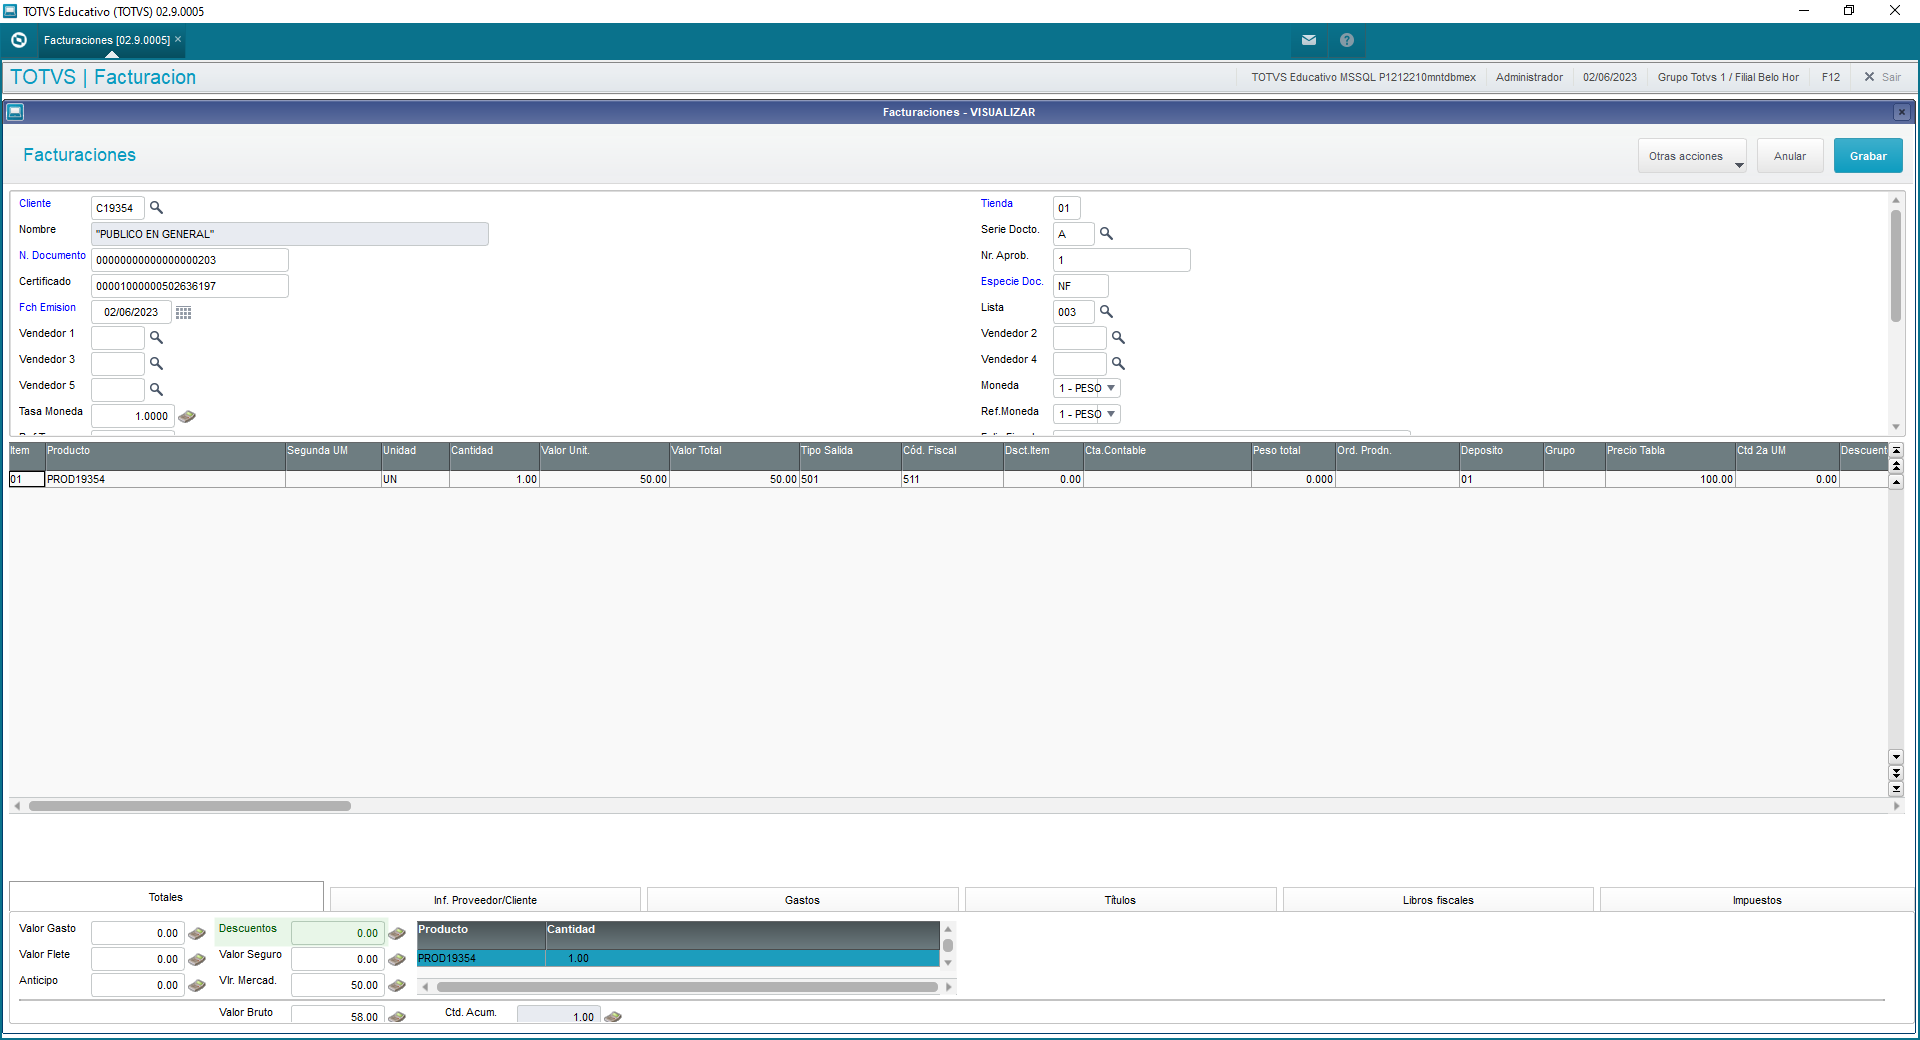The height and width of the screenshot is (1040, 1920).
Task: Click calculator icon beside Anticipo
Action: pyautogui.click(x=197, y=986)
